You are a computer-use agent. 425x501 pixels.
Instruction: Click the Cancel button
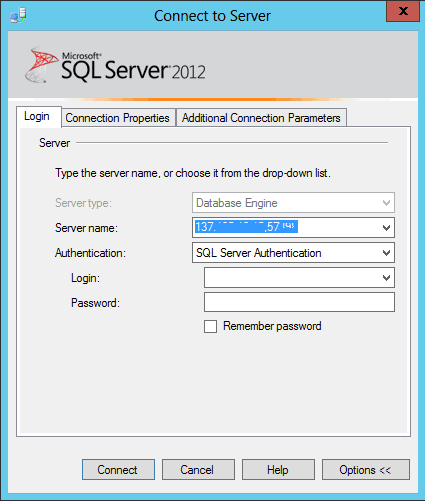[198, 470]
